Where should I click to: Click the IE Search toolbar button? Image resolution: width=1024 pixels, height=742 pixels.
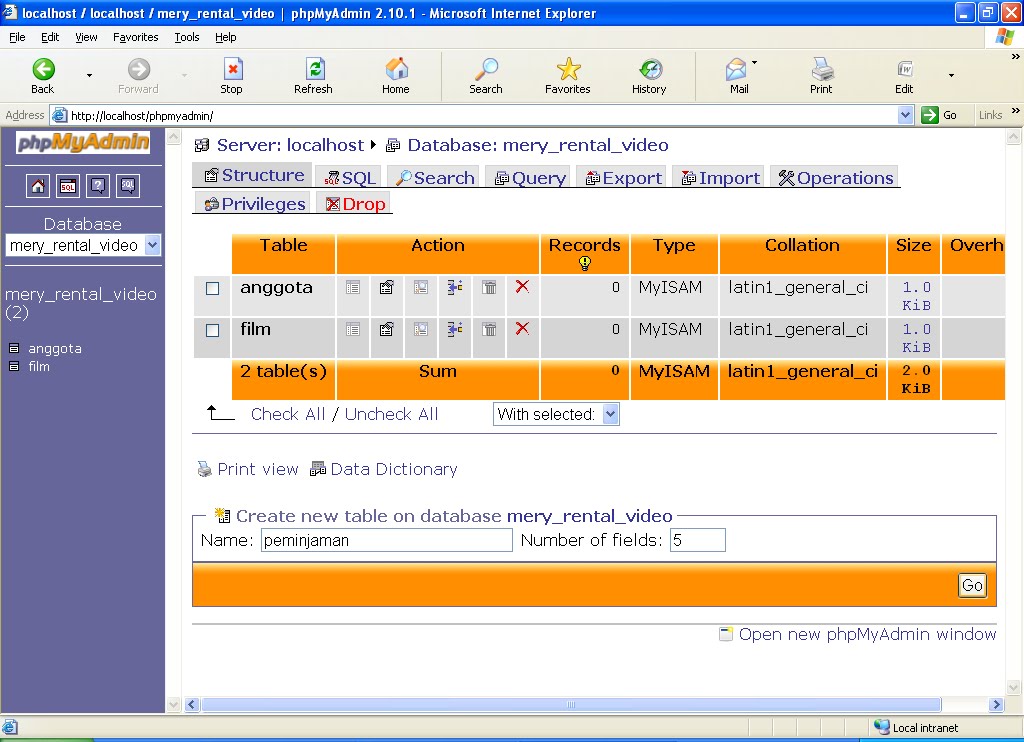(x=486, y=76)
